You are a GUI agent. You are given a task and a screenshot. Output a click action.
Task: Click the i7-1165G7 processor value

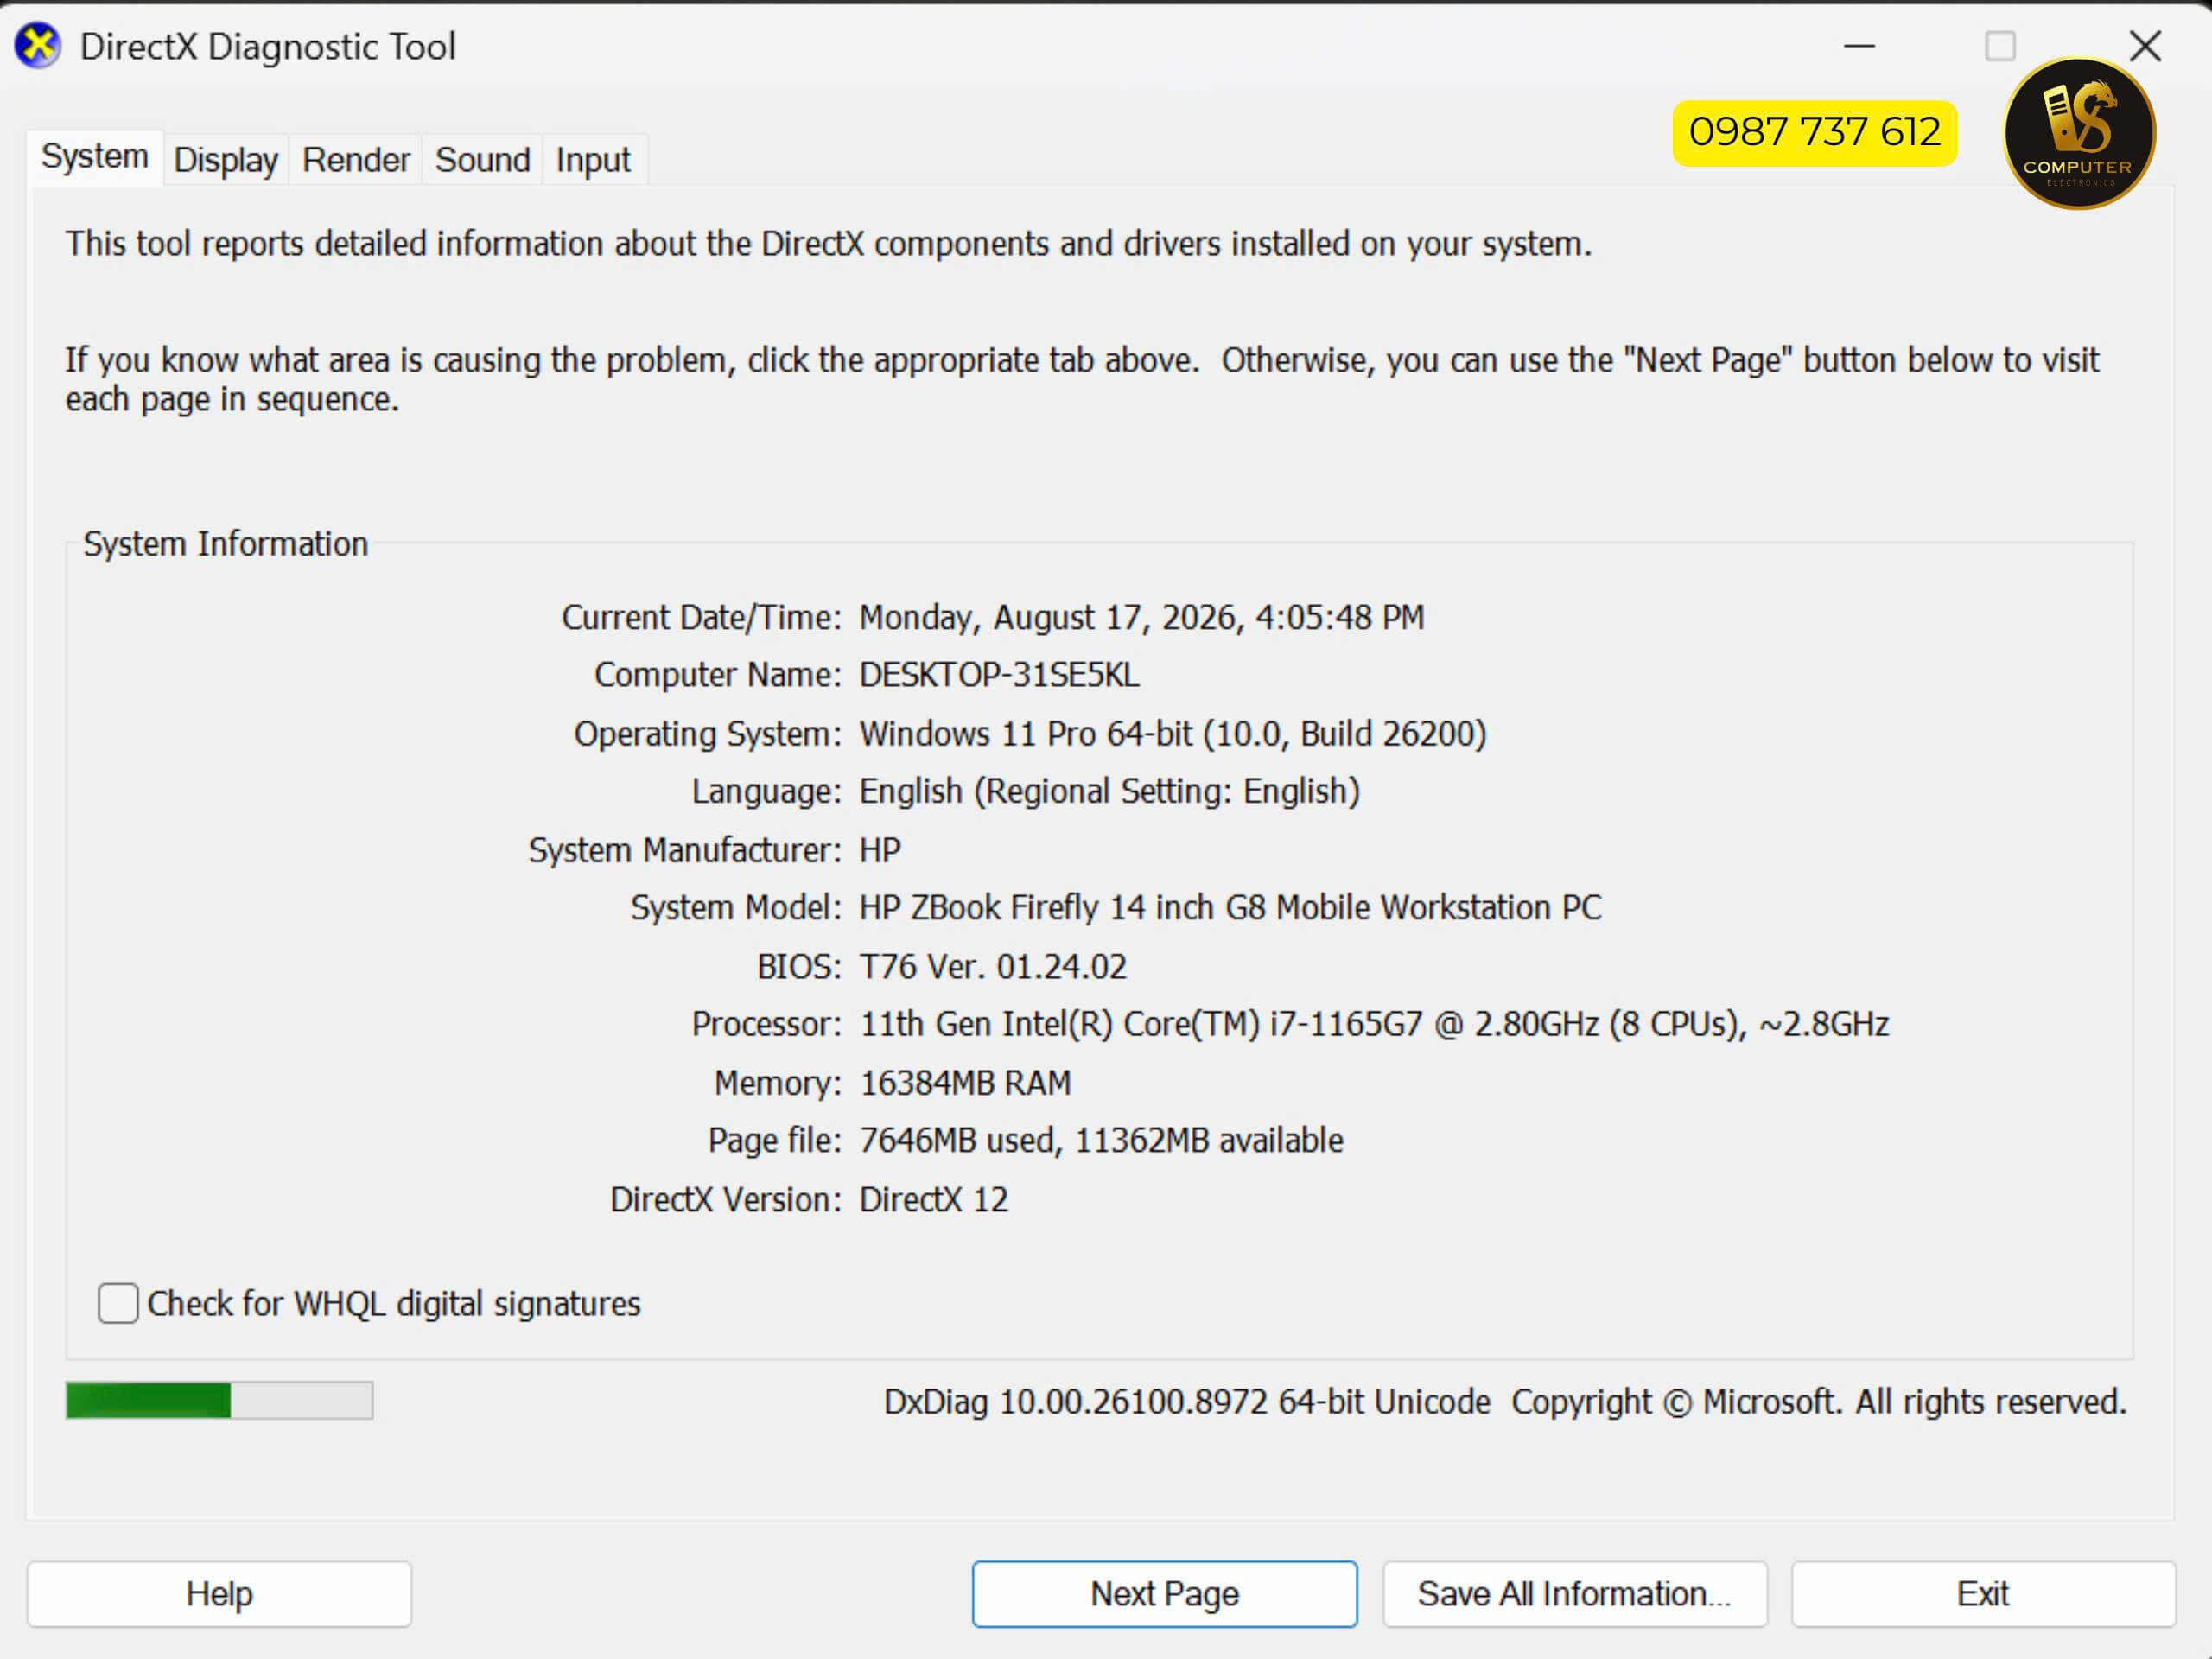pos(1374,1024)
